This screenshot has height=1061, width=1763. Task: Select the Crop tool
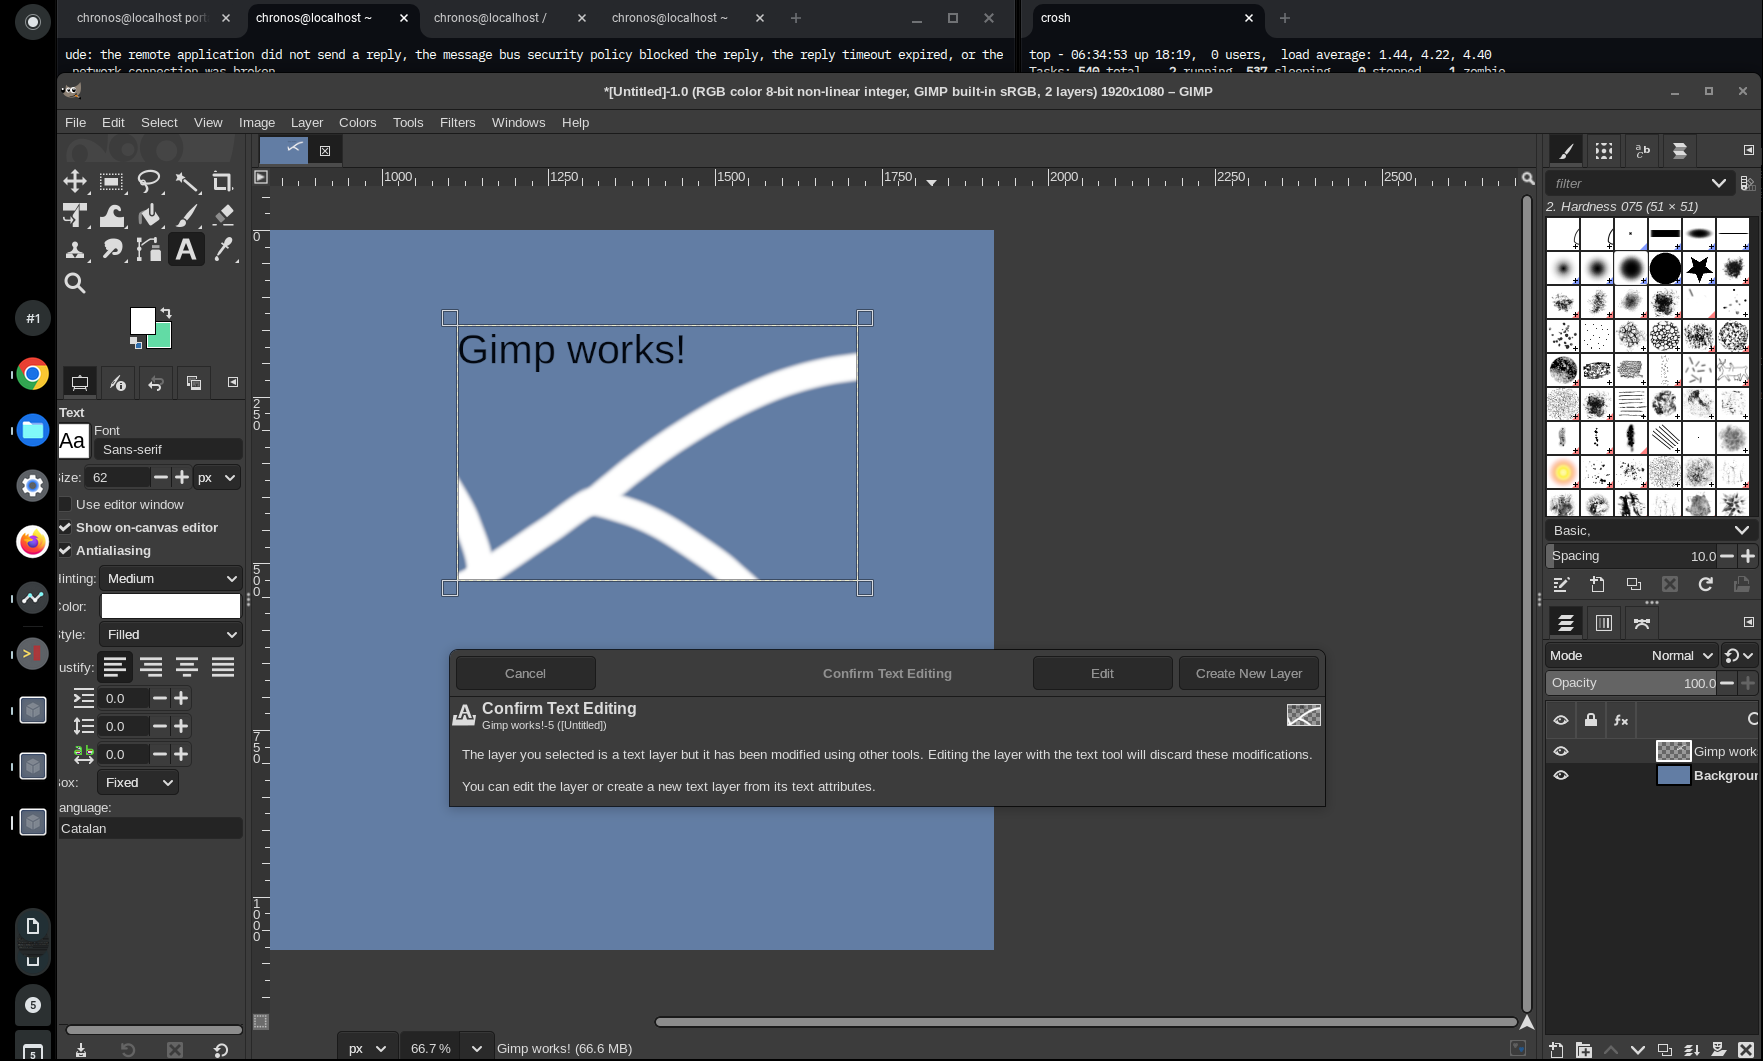click(223, 182)
